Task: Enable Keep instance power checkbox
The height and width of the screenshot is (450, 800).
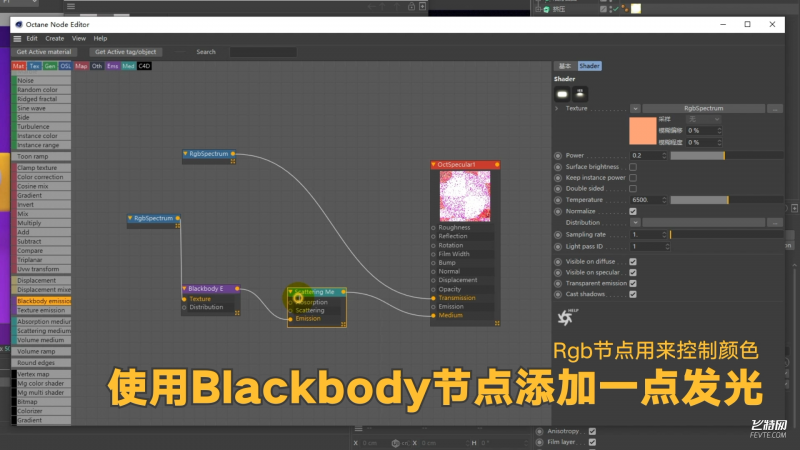Action: (633, 178)
